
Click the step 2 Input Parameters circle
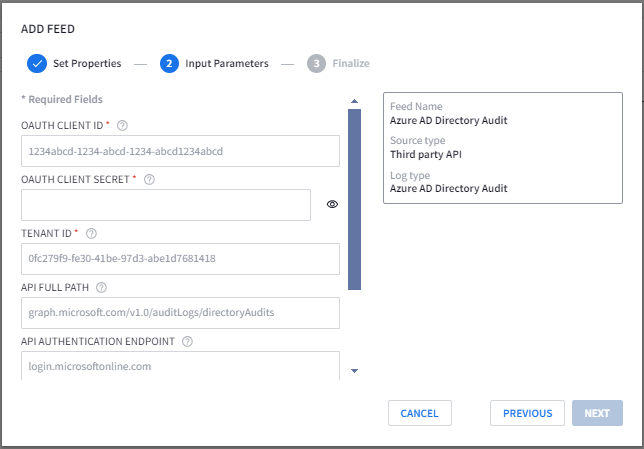[169, 63]
